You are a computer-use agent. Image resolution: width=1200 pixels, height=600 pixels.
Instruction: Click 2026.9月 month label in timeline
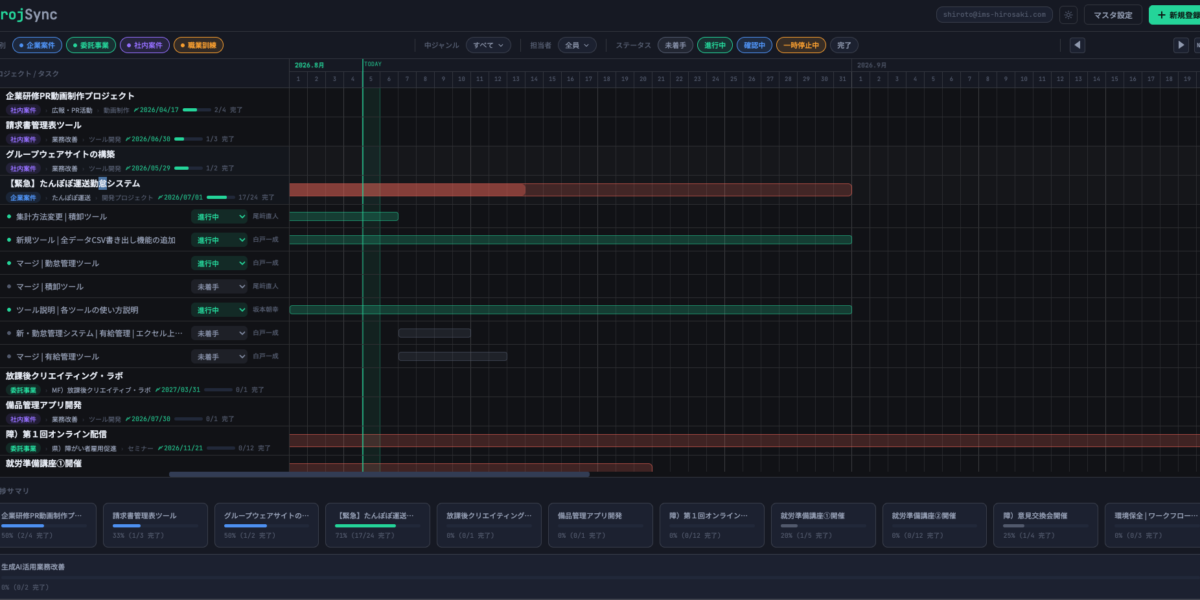873,65
